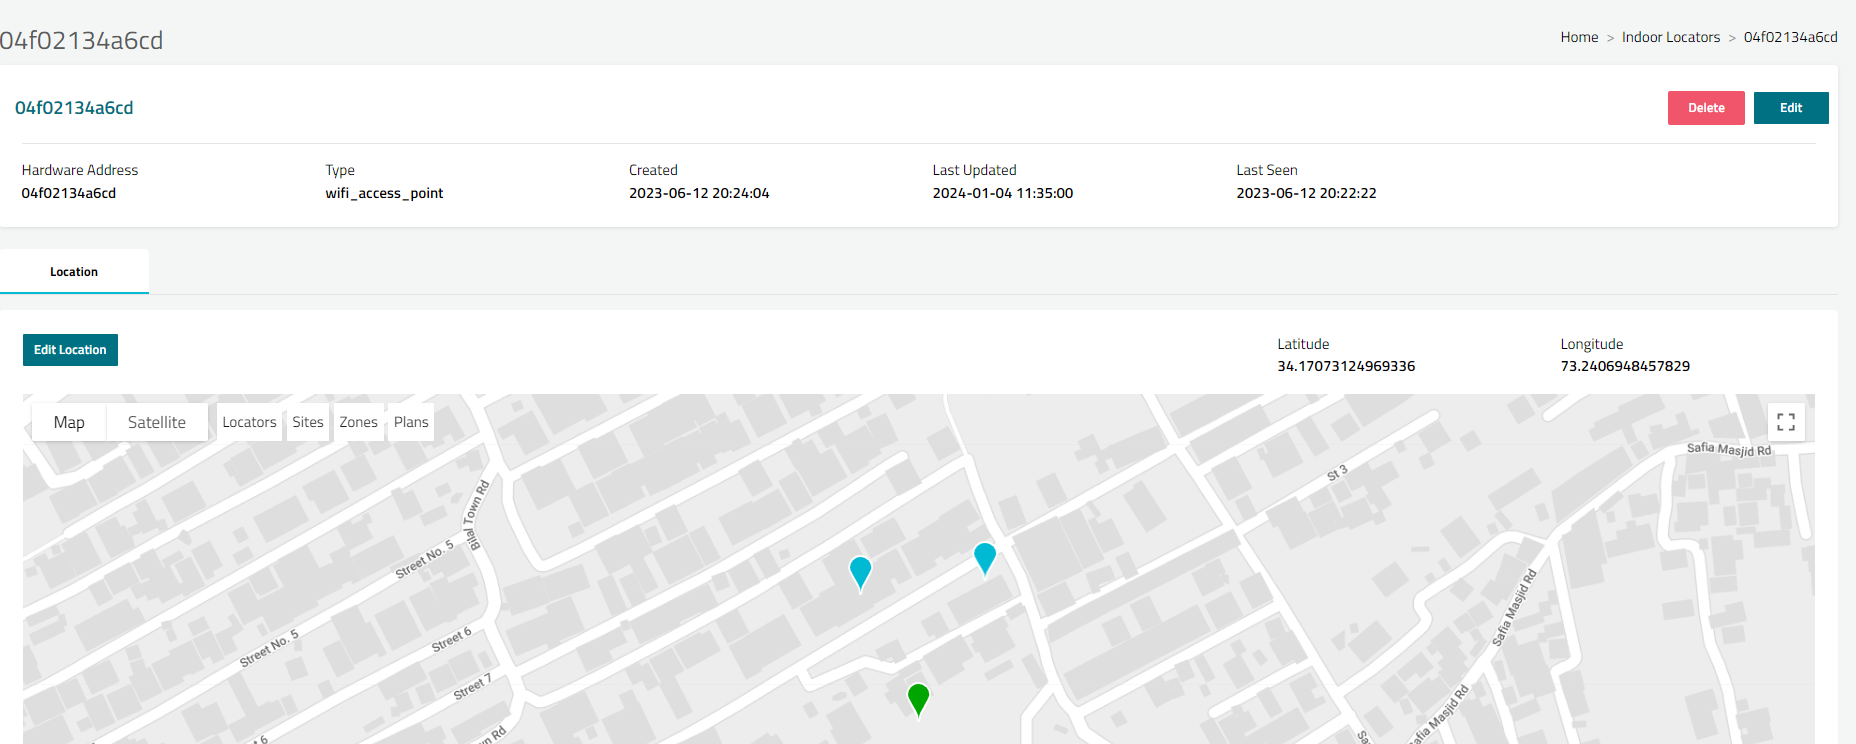Click the Edit button for locator
Image resolution: width=1856 pixels, height=744 pixels.
click(x=1790, y=108)
